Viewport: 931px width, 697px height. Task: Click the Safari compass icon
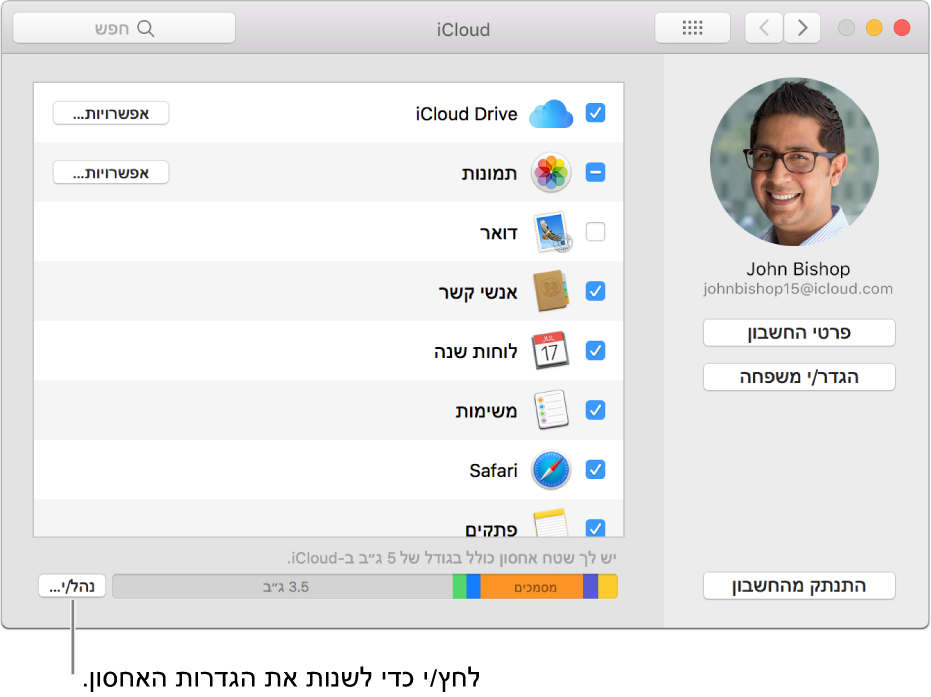[x=550, y=470]
